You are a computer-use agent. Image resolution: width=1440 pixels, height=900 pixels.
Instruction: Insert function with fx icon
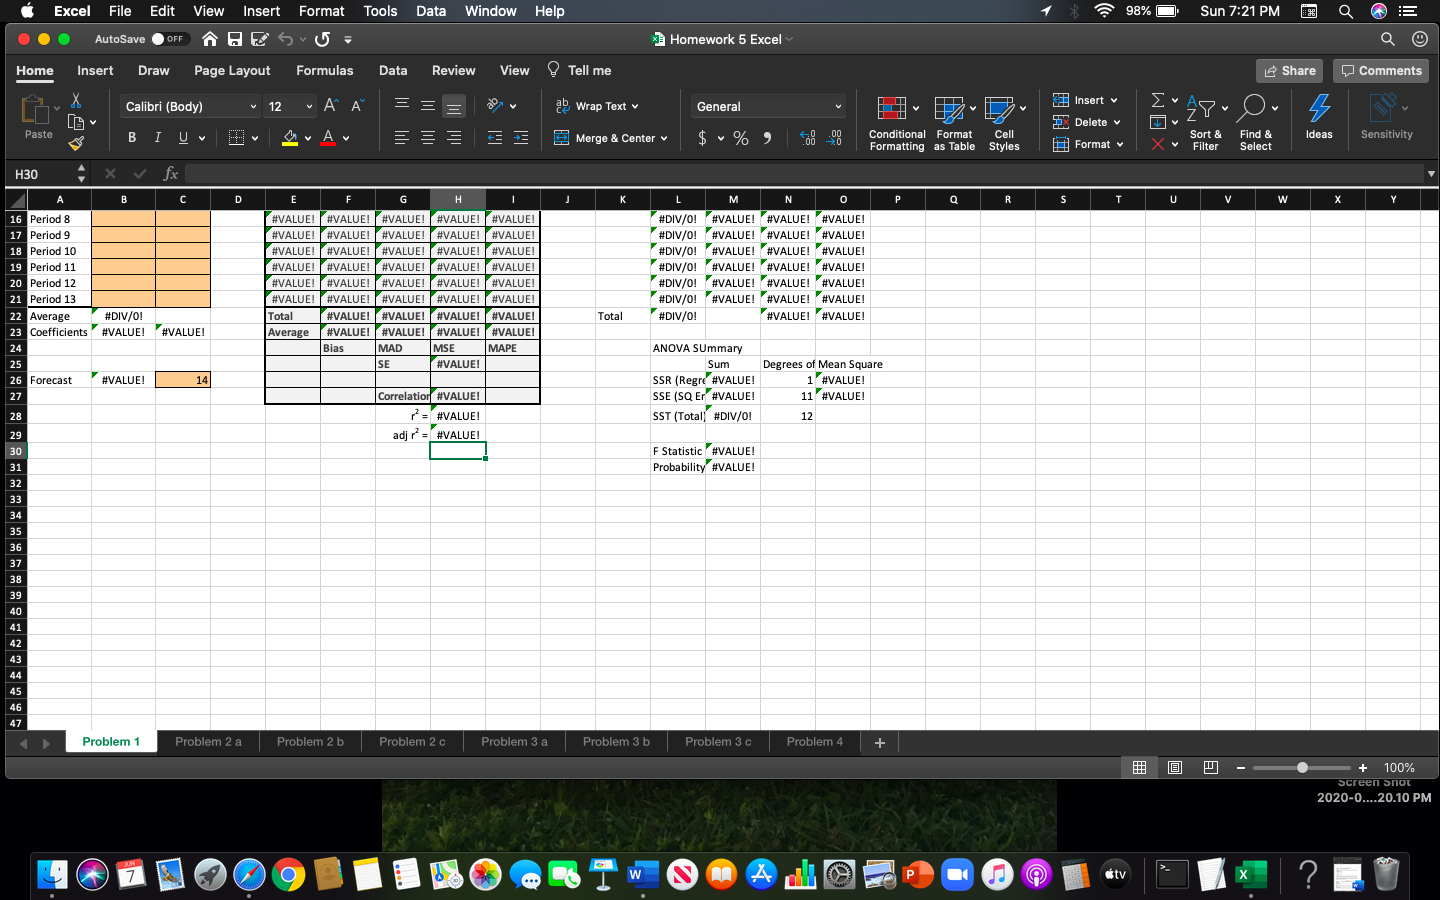point(171,173)
